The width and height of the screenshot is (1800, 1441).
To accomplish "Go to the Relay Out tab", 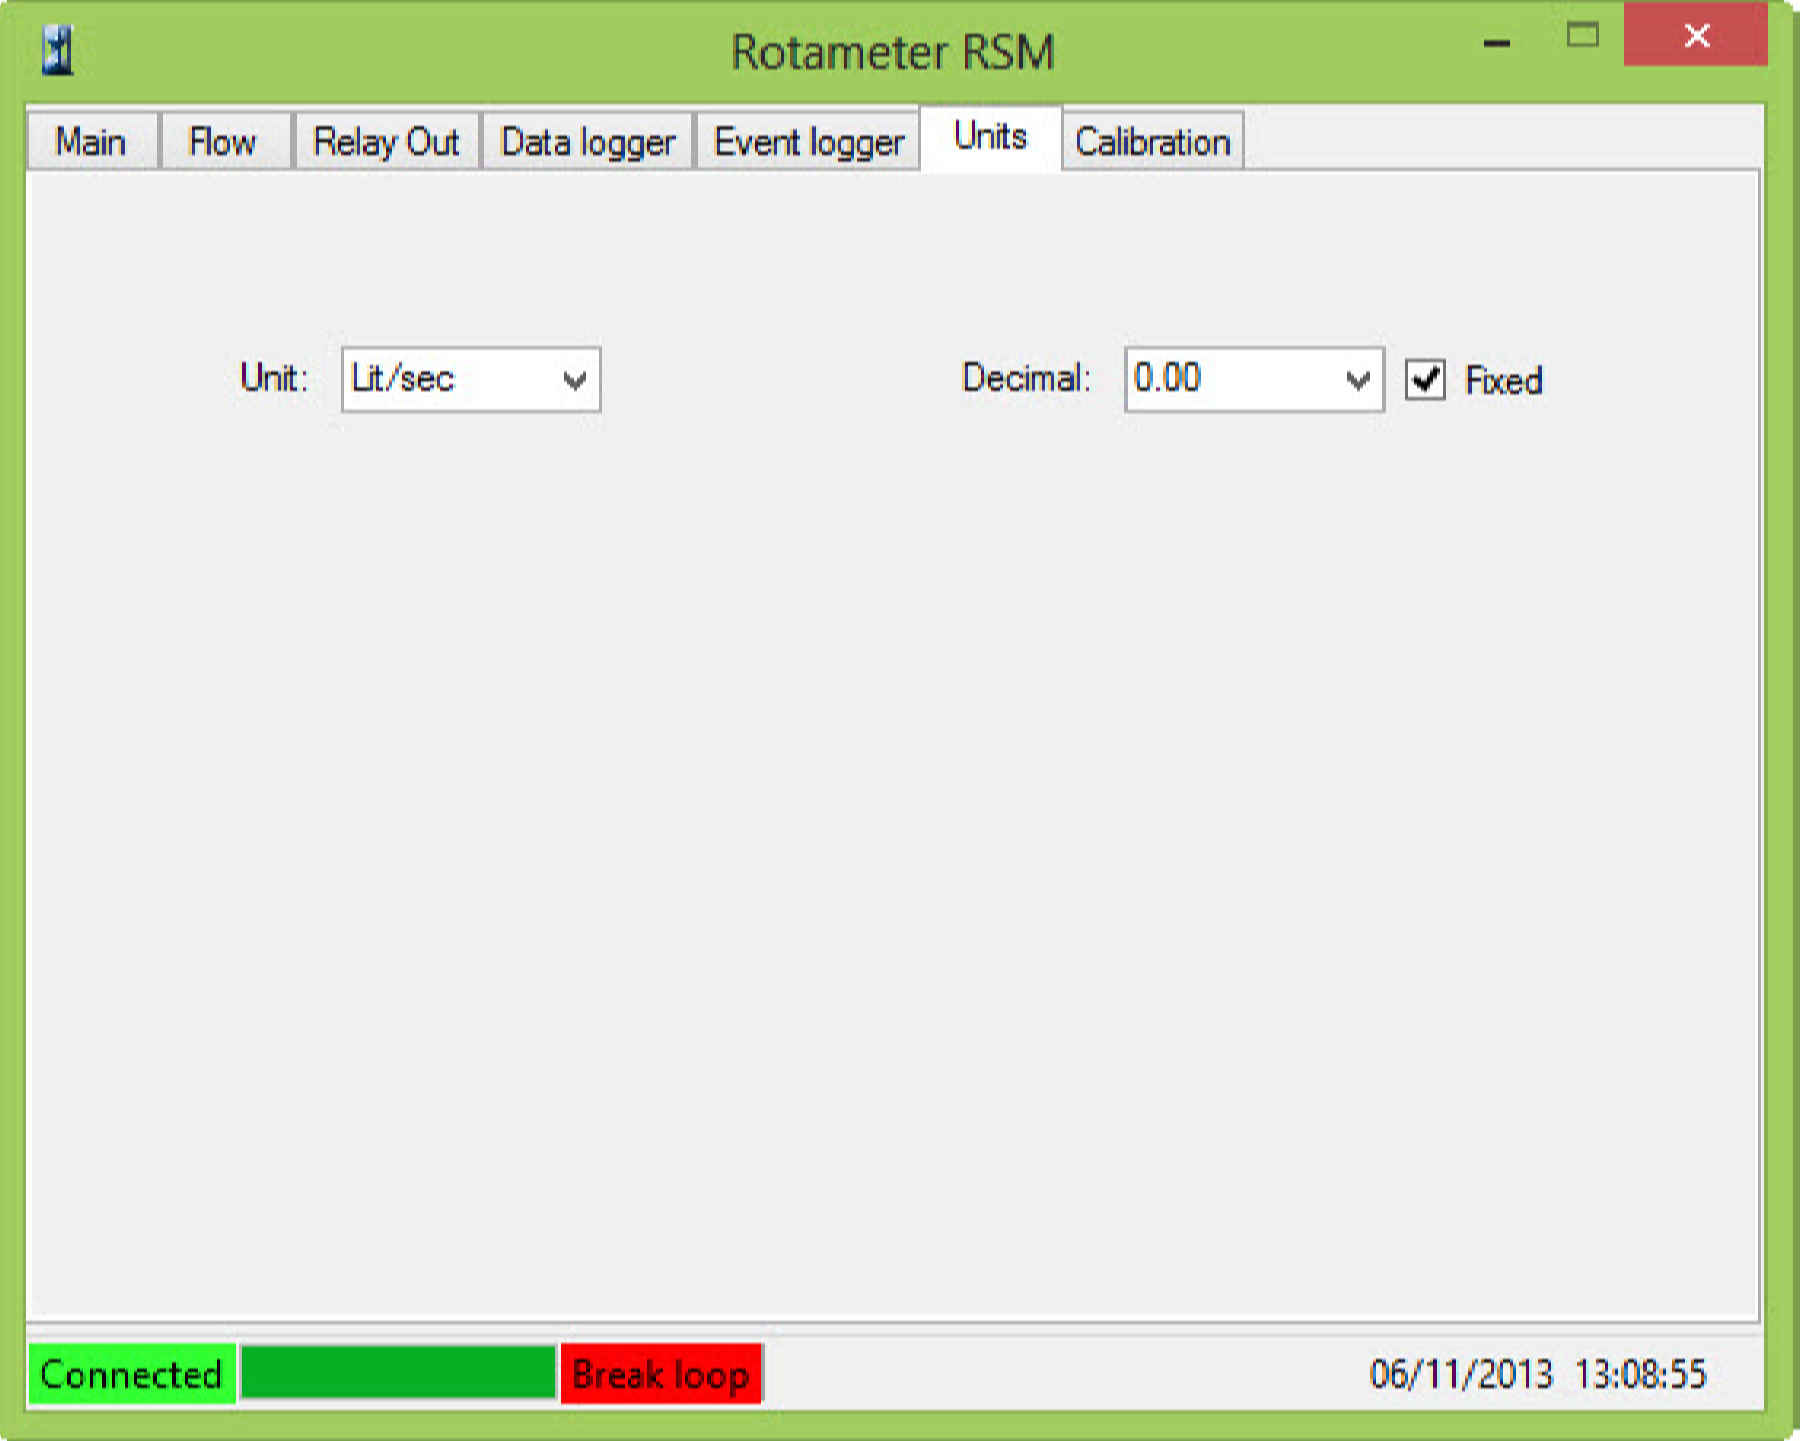I will [x=386, y=142].
